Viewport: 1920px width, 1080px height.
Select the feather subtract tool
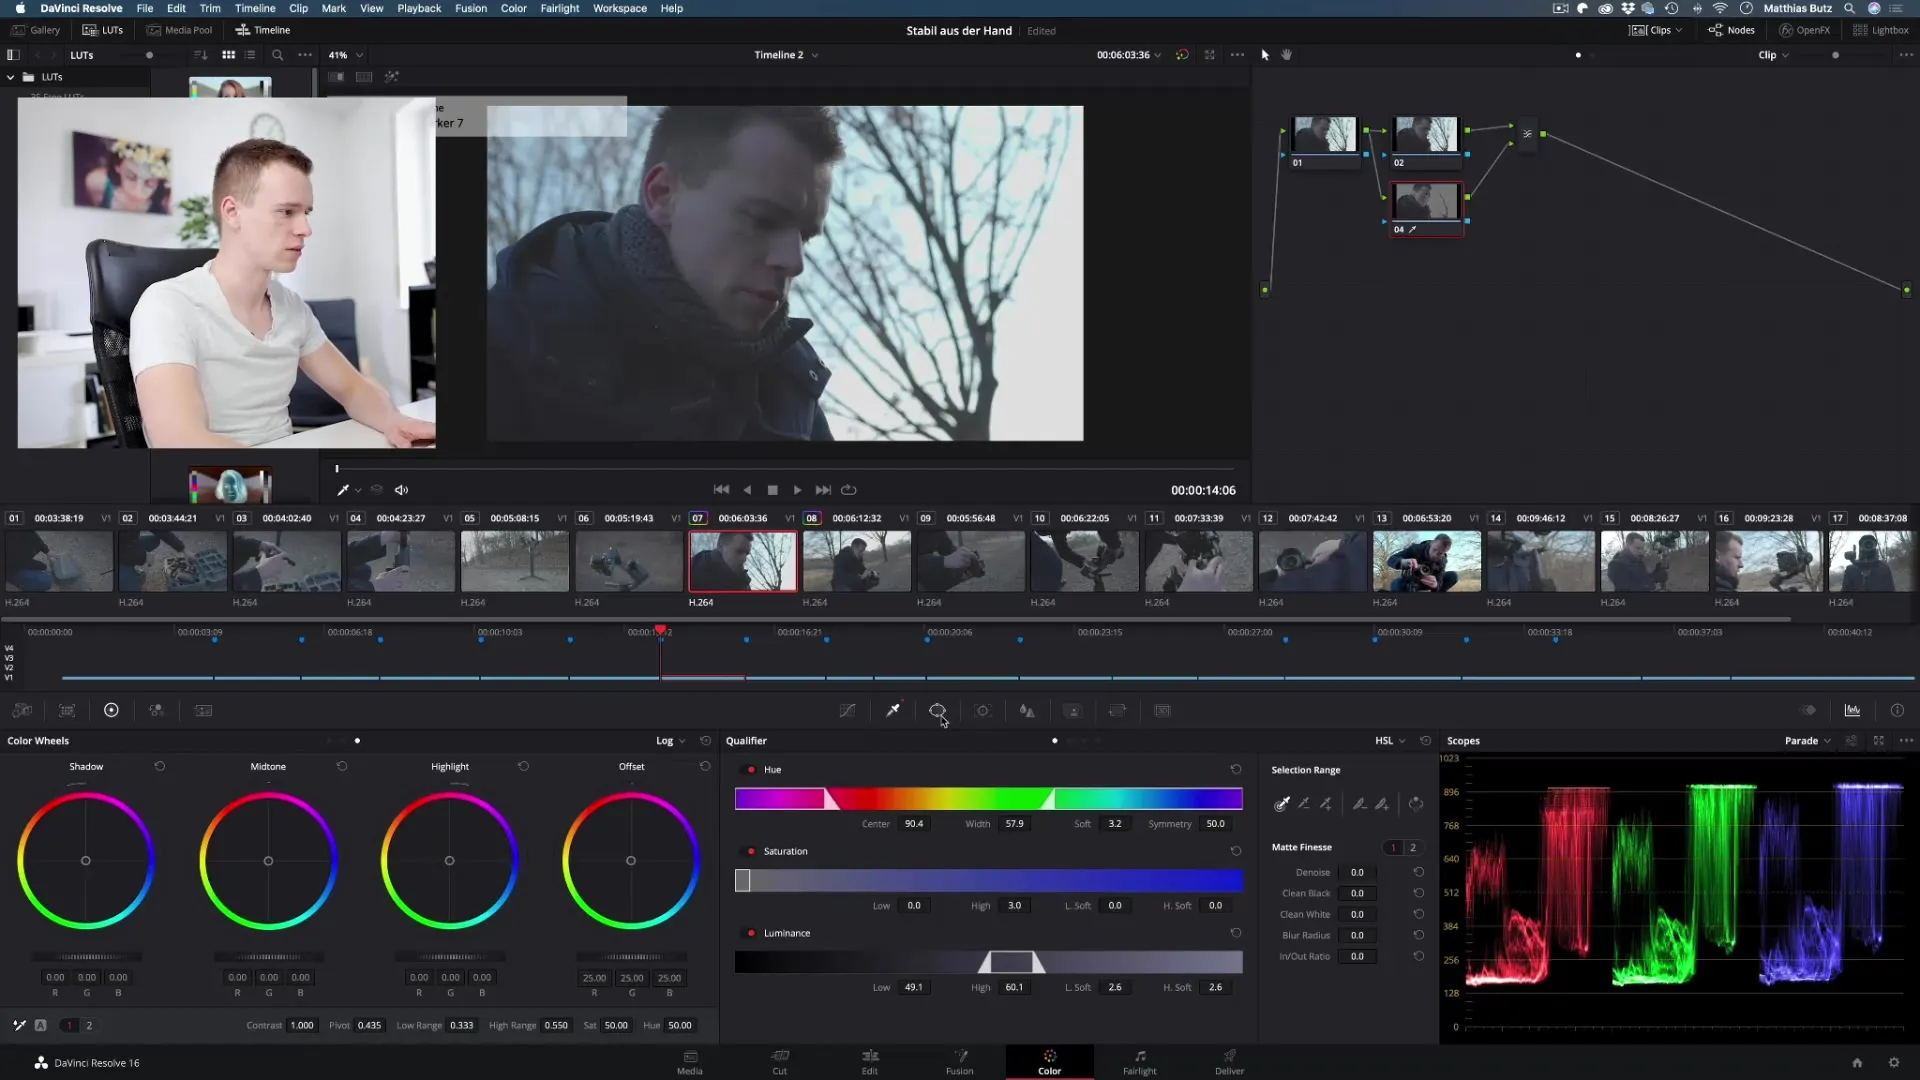coord(1359,804)
